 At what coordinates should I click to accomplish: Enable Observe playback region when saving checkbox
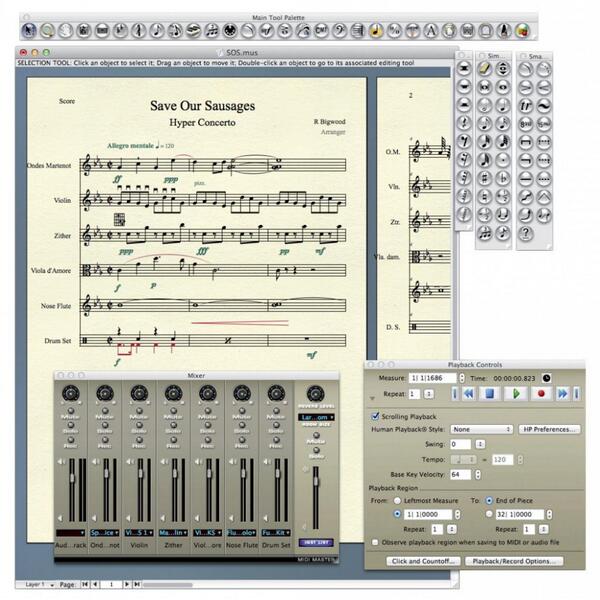tap(375, 542)
